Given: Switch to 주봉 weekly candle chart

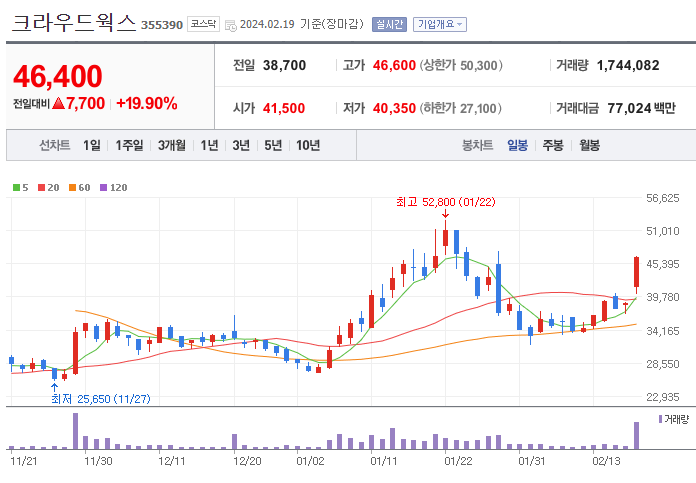Looking at the screenshot, I should click(553, 145).
